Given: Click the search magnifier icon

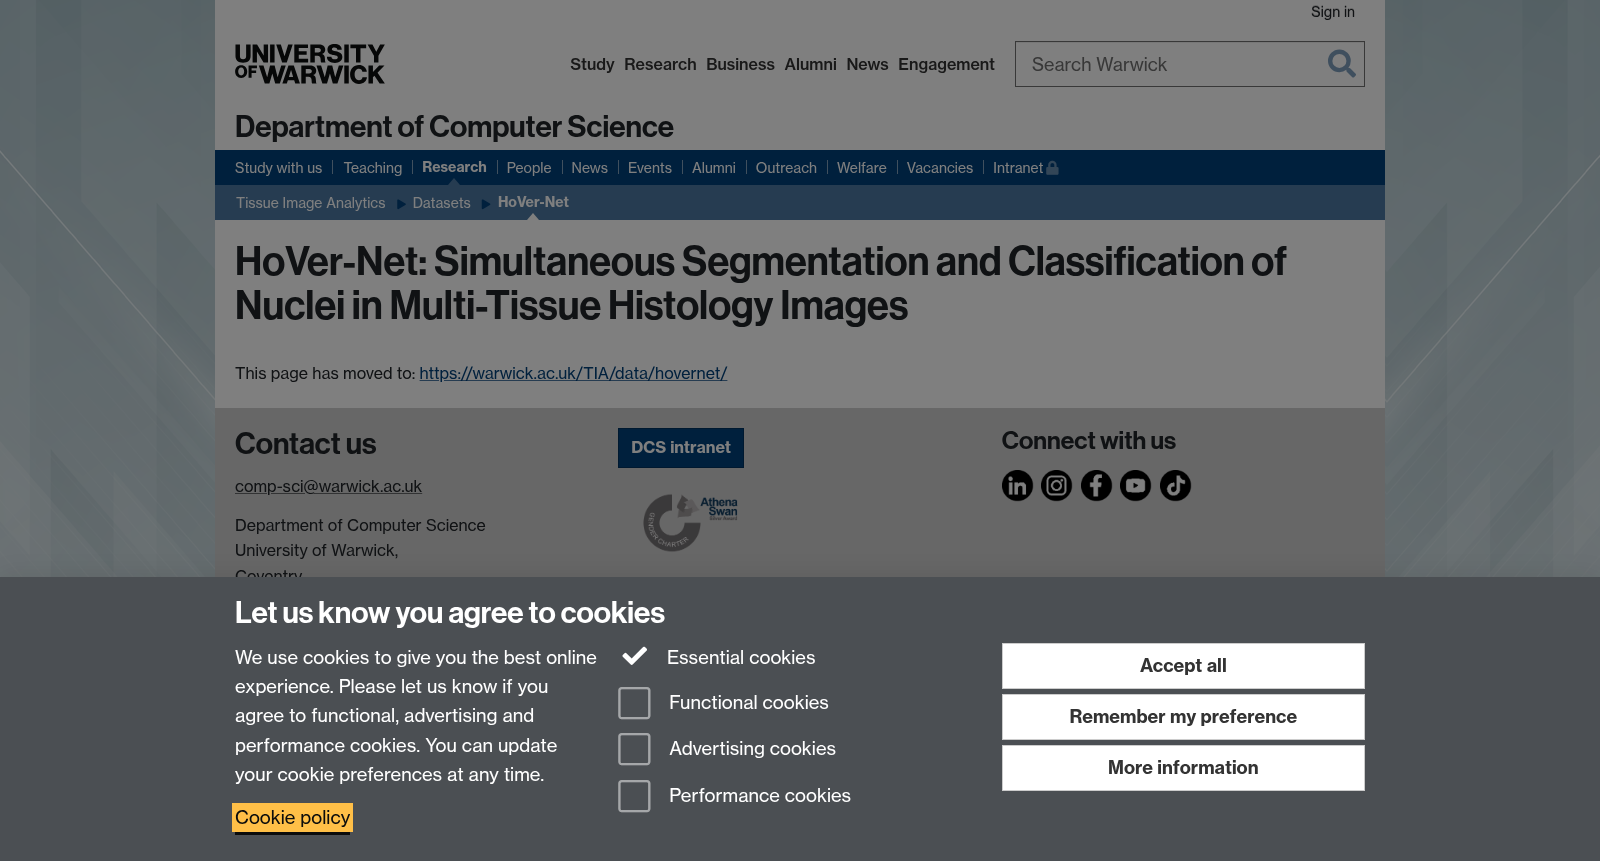Looking at the screenshot, I should coord(1341,64).
